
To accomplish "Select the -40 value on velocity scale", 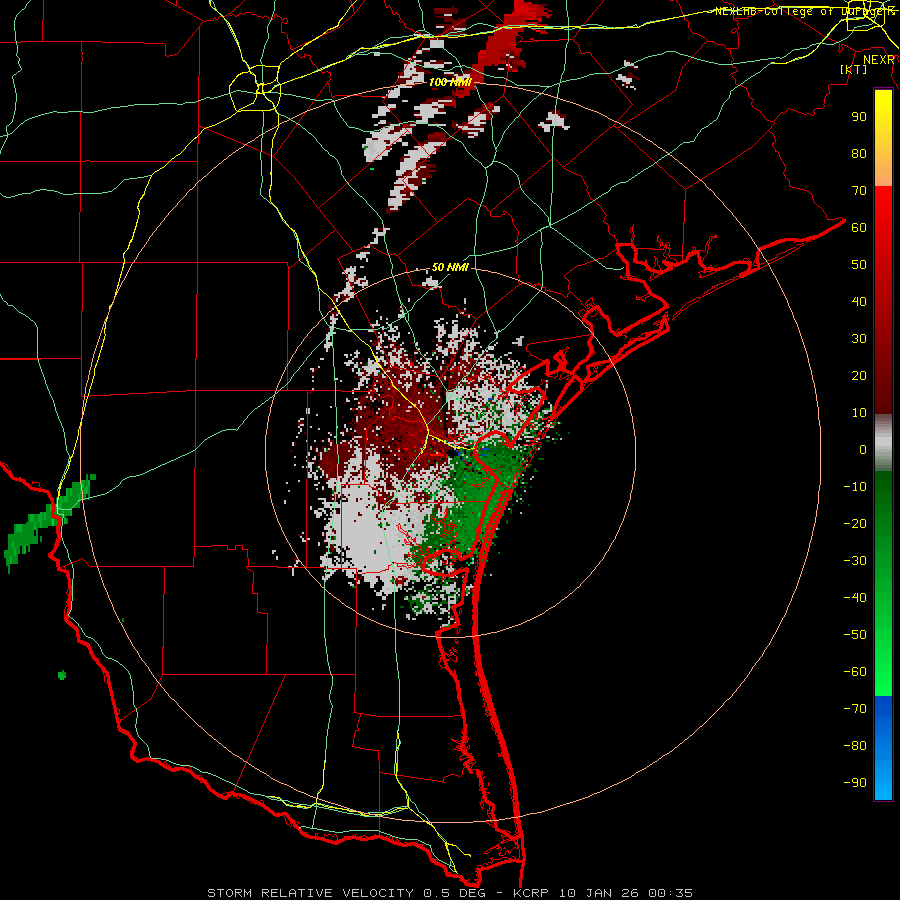I will 855,598.
